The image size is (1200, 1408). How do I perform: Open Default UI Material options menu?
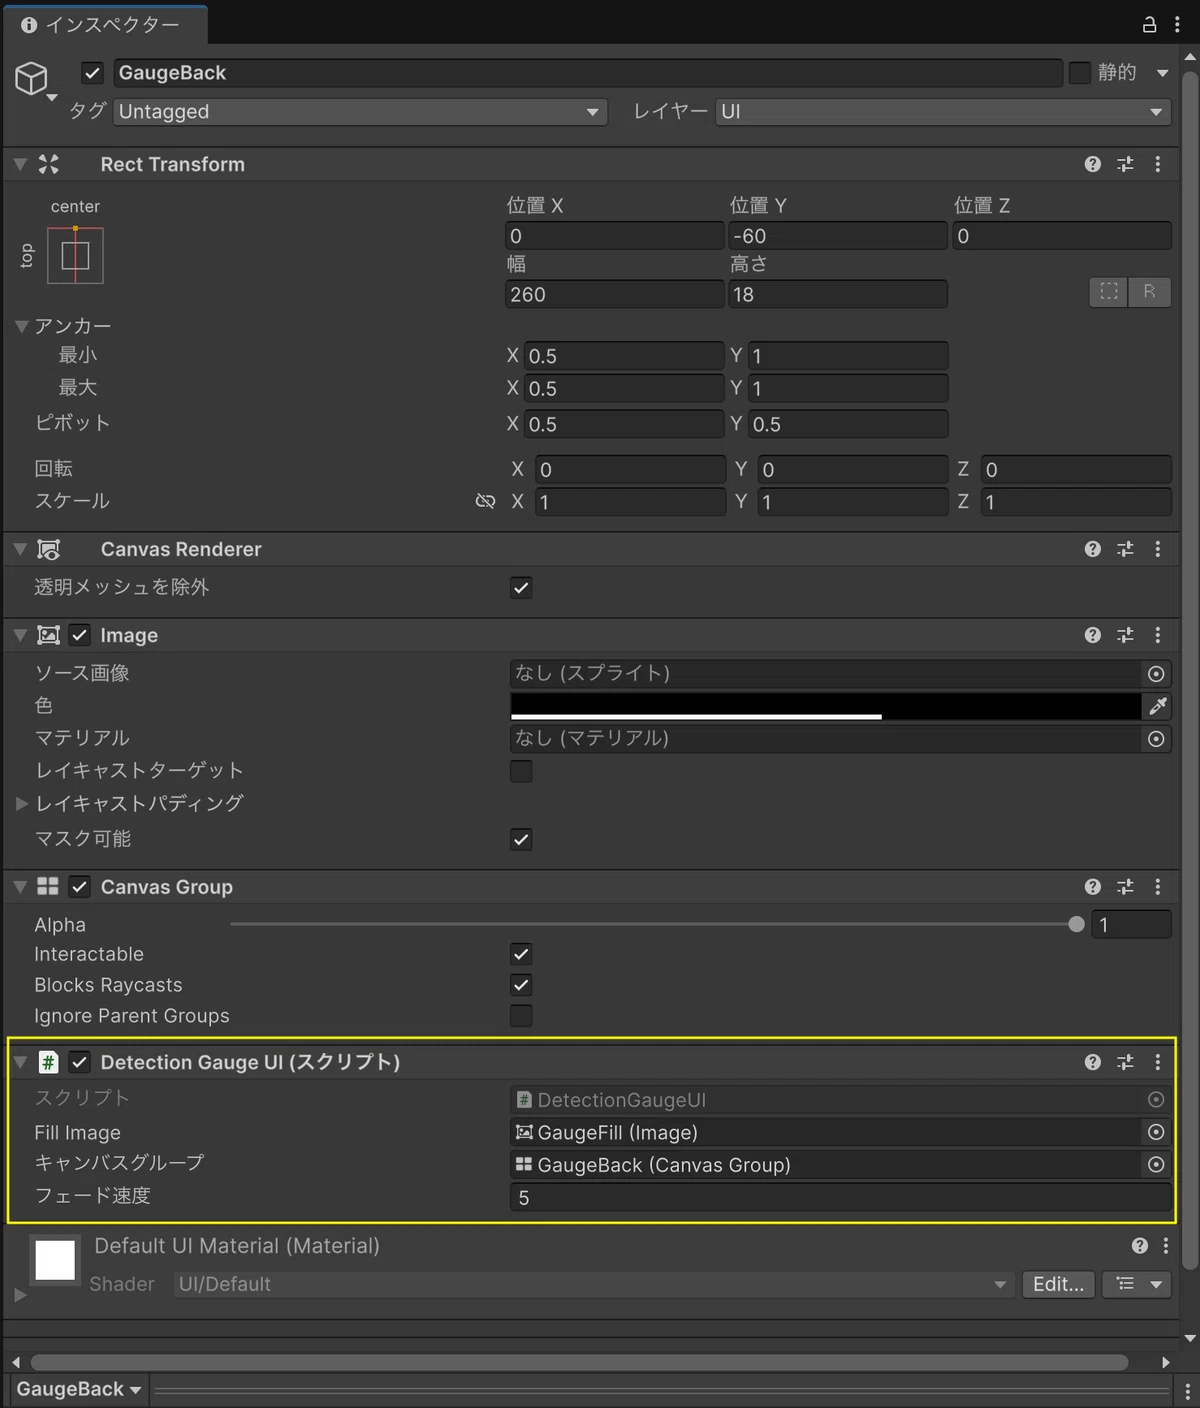pyautogui.click(x=1166, y=1246)
